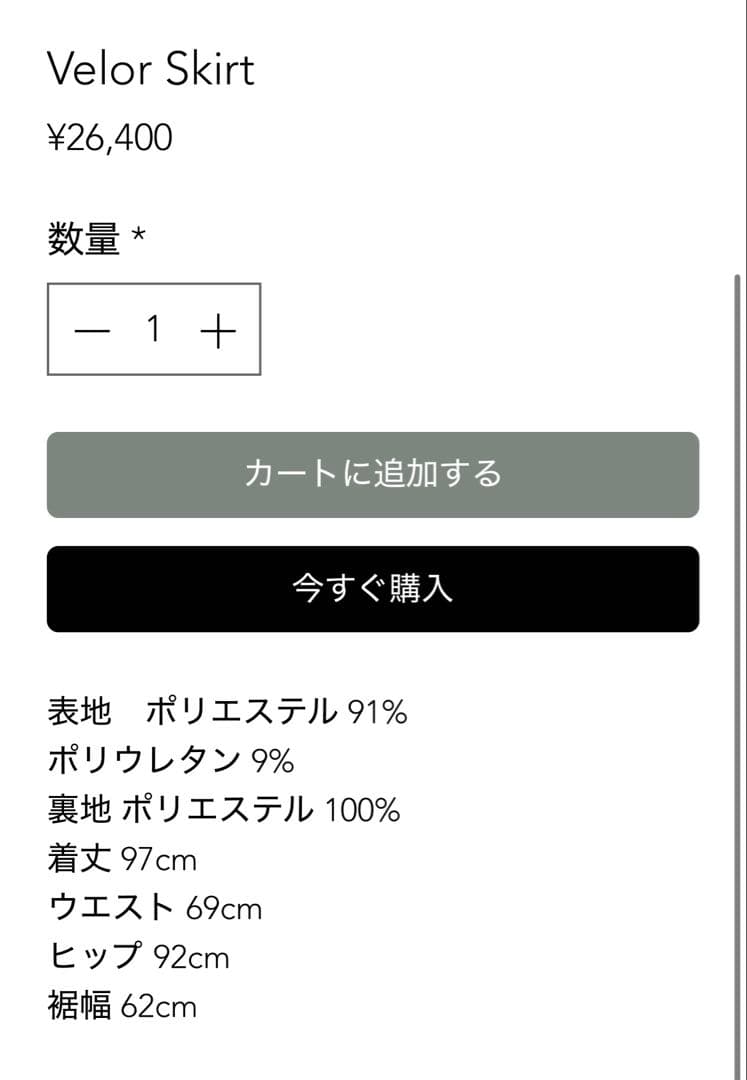Click the 着丈 97cm length line
The image size is (747, 1080).
point(122,858)
